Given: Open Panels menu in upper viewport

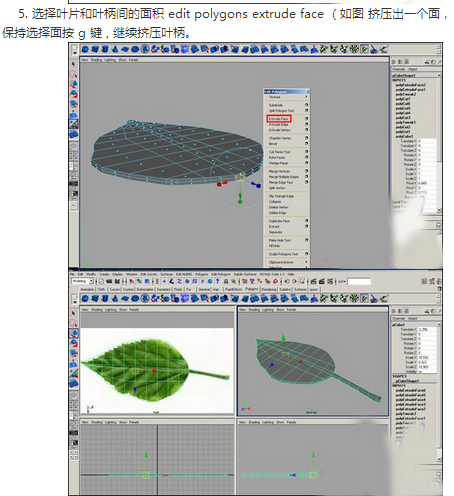Looking at the screenshot, I should 133,60.
